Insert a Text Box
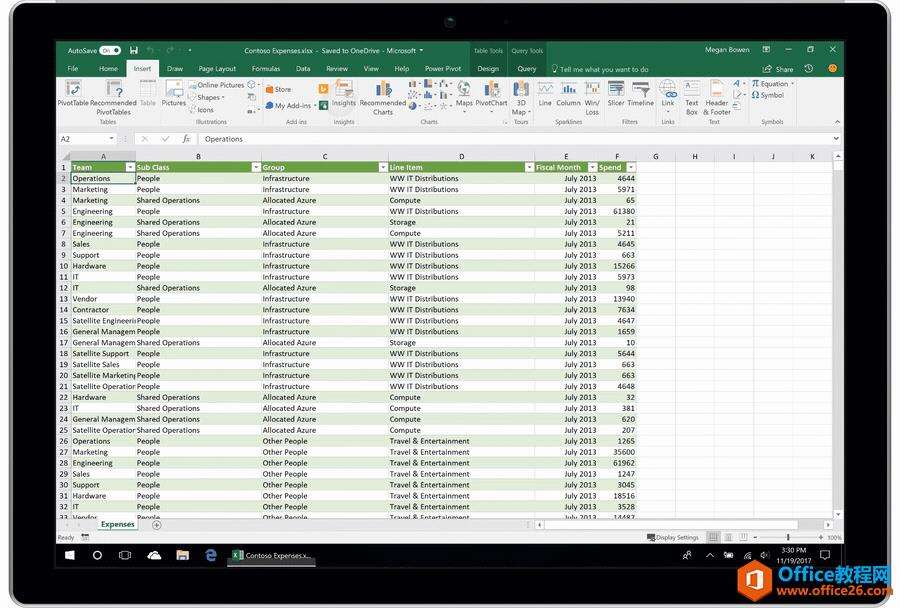900x608 pixels. coord(692,98)
